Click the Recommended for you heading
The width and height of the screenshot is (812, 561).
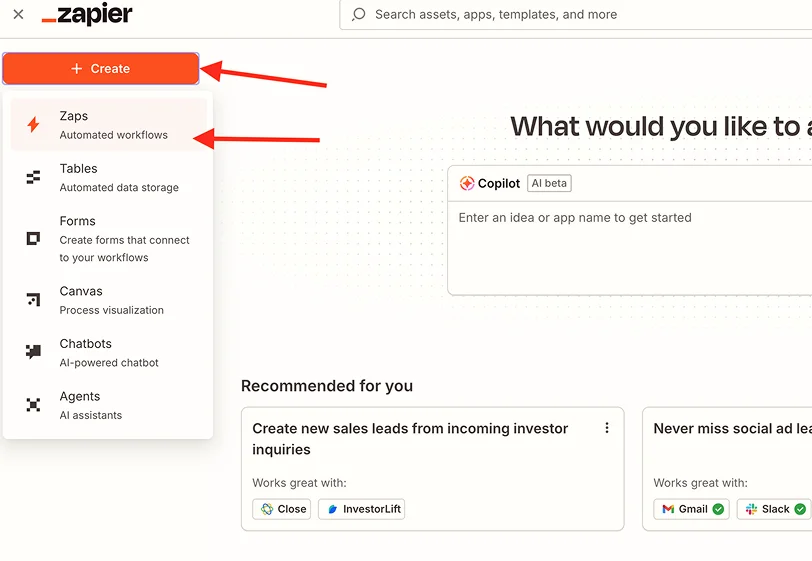pyautogui.click(x=327, y=386)
